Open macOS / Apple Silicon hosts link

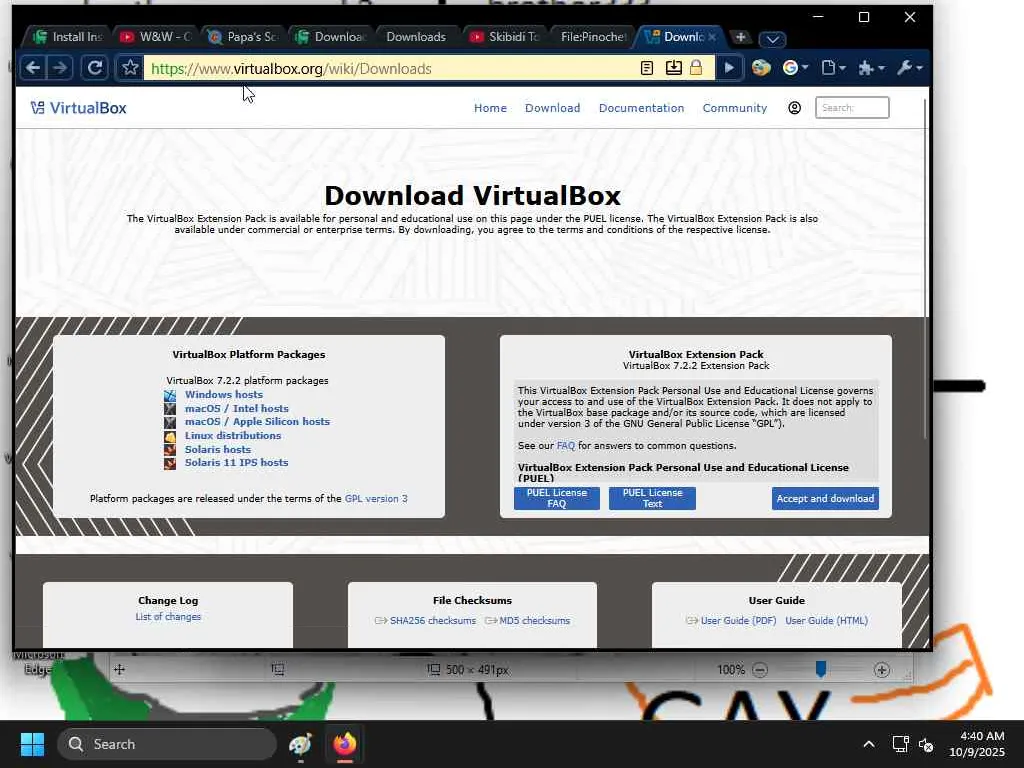pyautogui.click(x=257, y=422)
